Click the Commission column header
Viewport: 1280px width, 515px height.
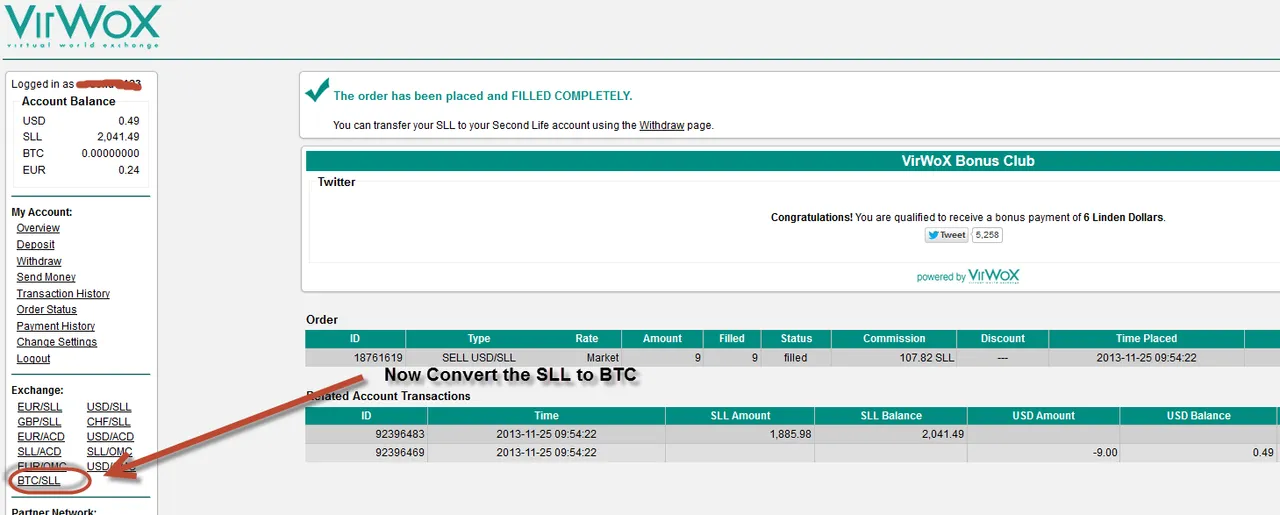tap(894, 339)
